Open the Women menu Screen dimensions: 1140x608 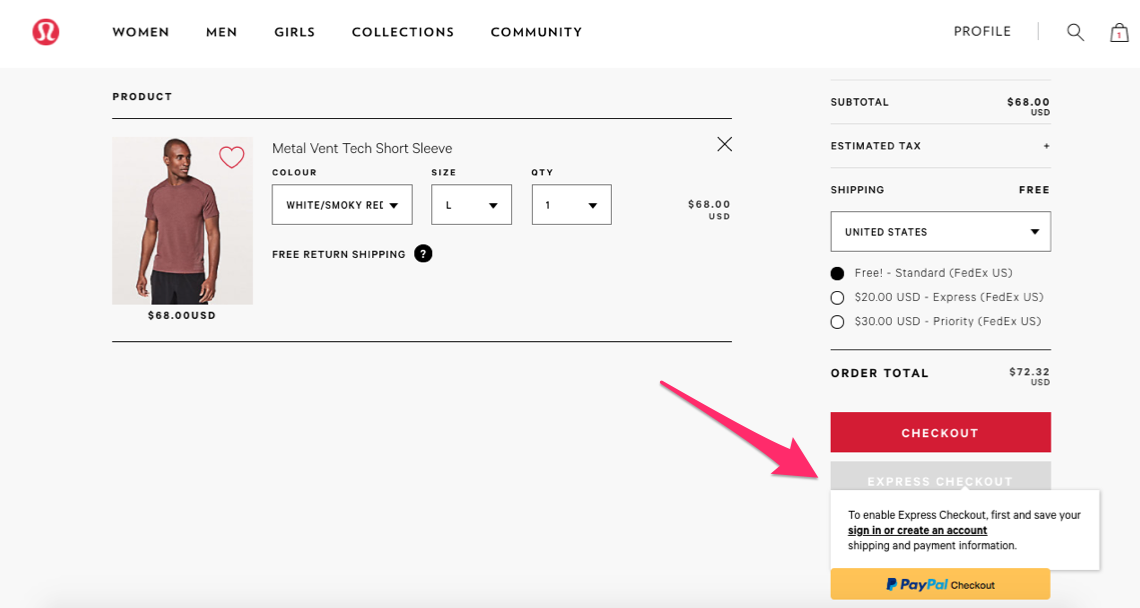(x=140, y=32)
